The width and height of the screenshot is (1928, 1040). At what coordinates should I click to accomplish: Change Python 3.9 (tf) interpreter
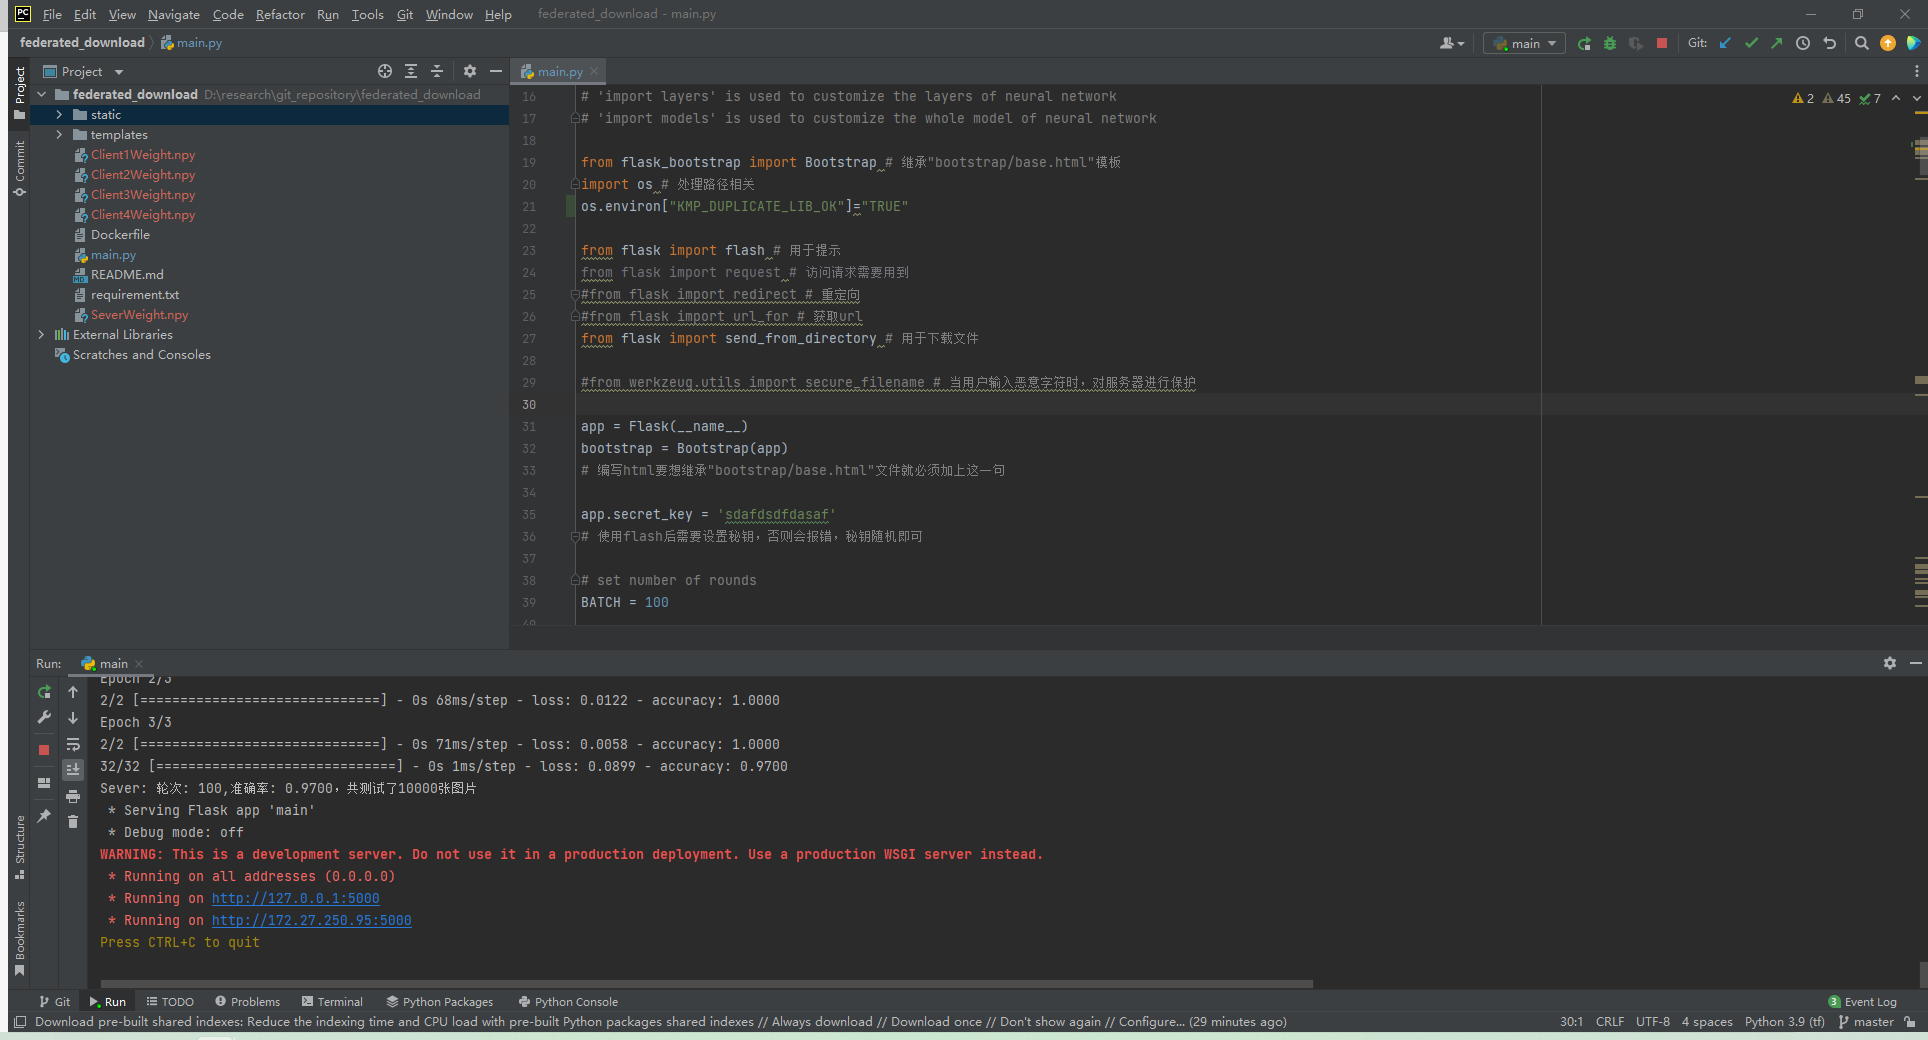[x=1784, y=1021]
